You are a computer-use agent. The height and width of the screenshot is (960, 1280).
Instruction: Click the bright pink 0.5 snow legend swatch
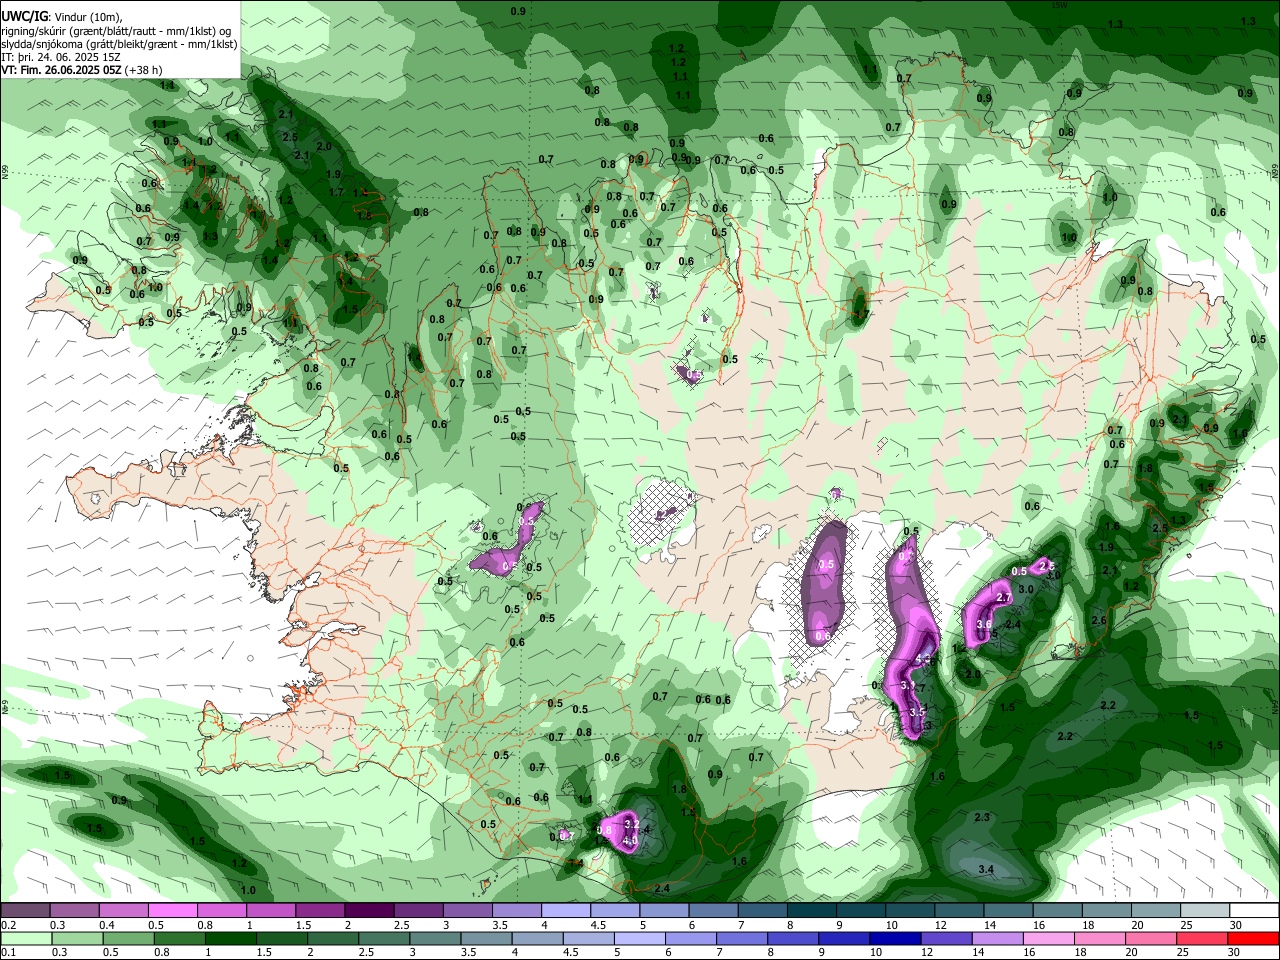click(x=173, y=910)
